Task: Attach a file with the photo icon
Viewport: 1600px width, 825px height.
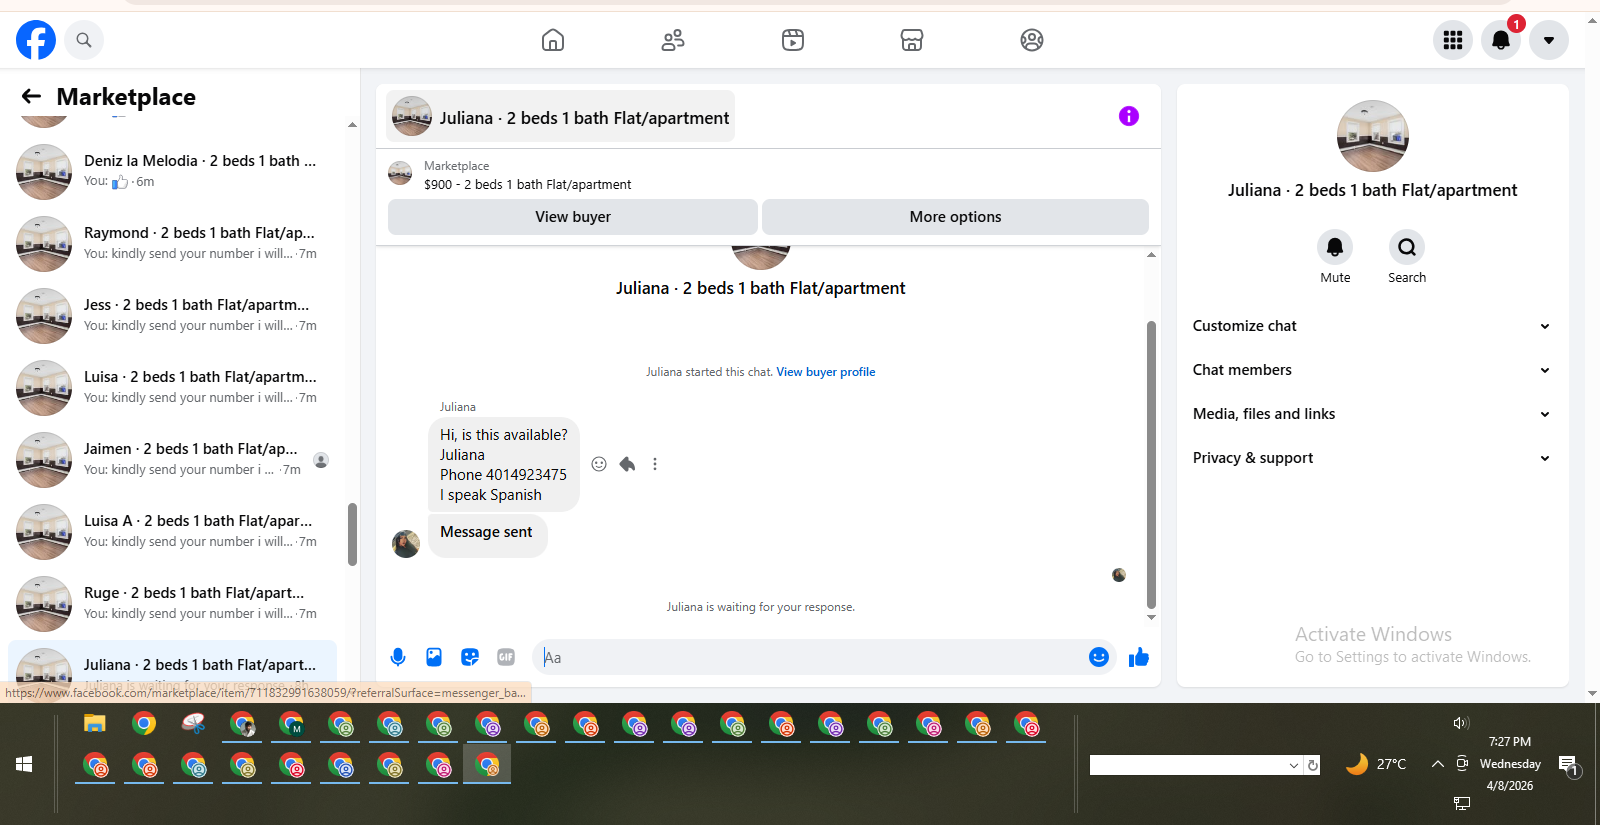Action: click(x=434, y=657)
